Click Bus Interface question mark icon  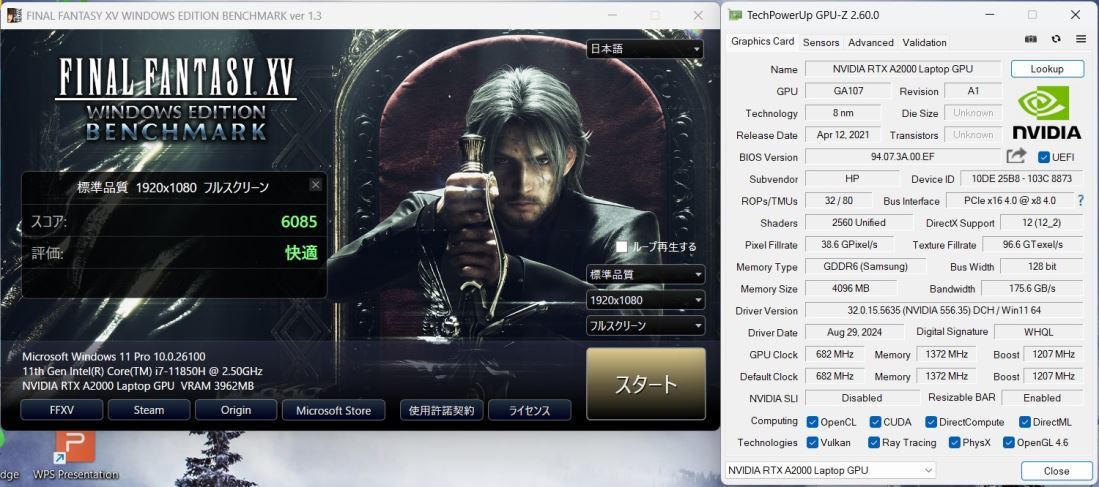[x=1081, y=200]
